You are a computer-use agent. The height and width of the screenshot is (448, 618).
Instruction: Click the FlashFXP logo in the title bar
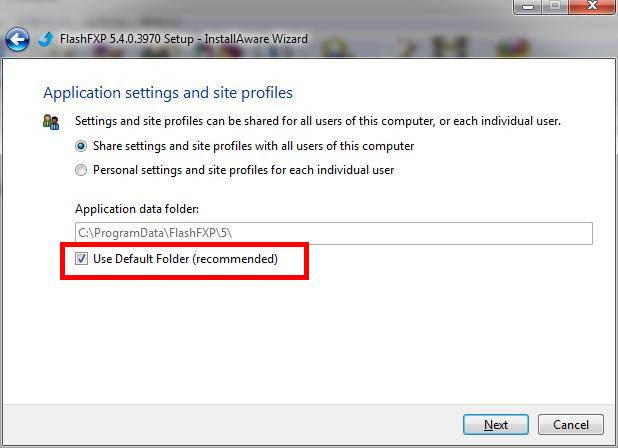pyautogui.click(x=45, y=40)
